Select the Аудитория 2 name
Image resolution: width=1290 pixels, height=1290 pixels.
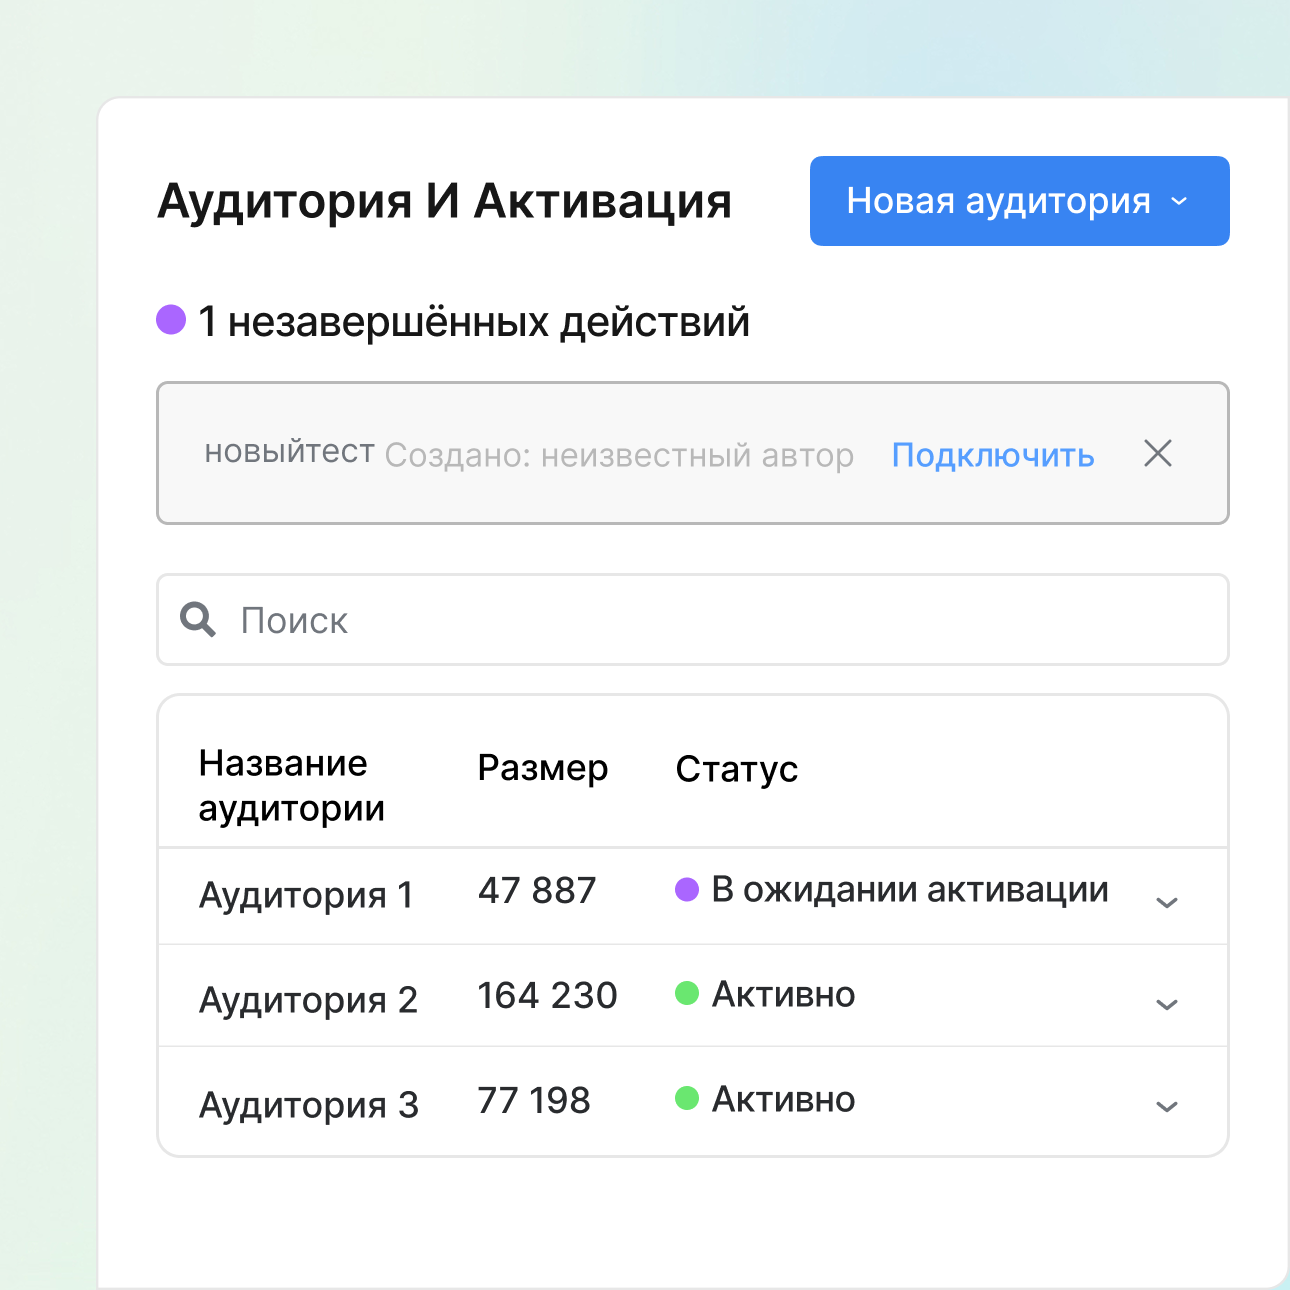308,999
